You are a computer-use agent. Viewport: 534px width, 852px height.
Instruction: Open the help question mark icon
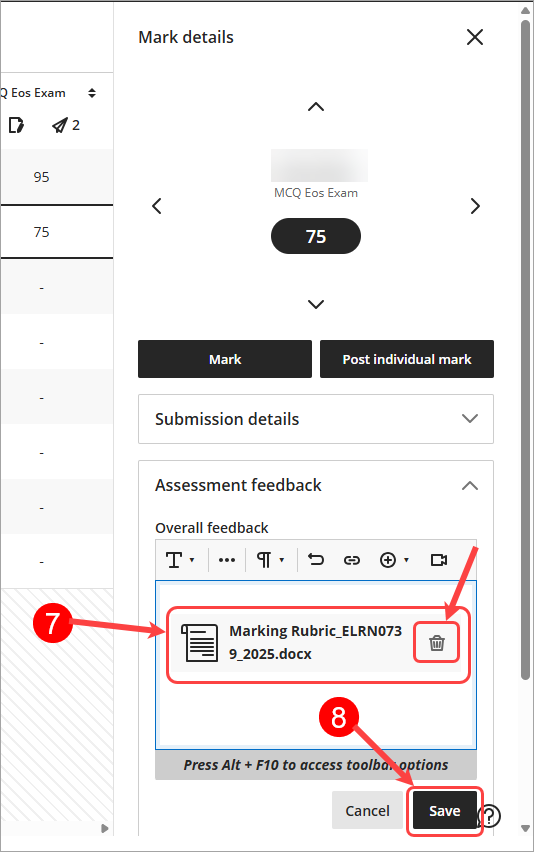pyautogui.click(x=489, y=816)
